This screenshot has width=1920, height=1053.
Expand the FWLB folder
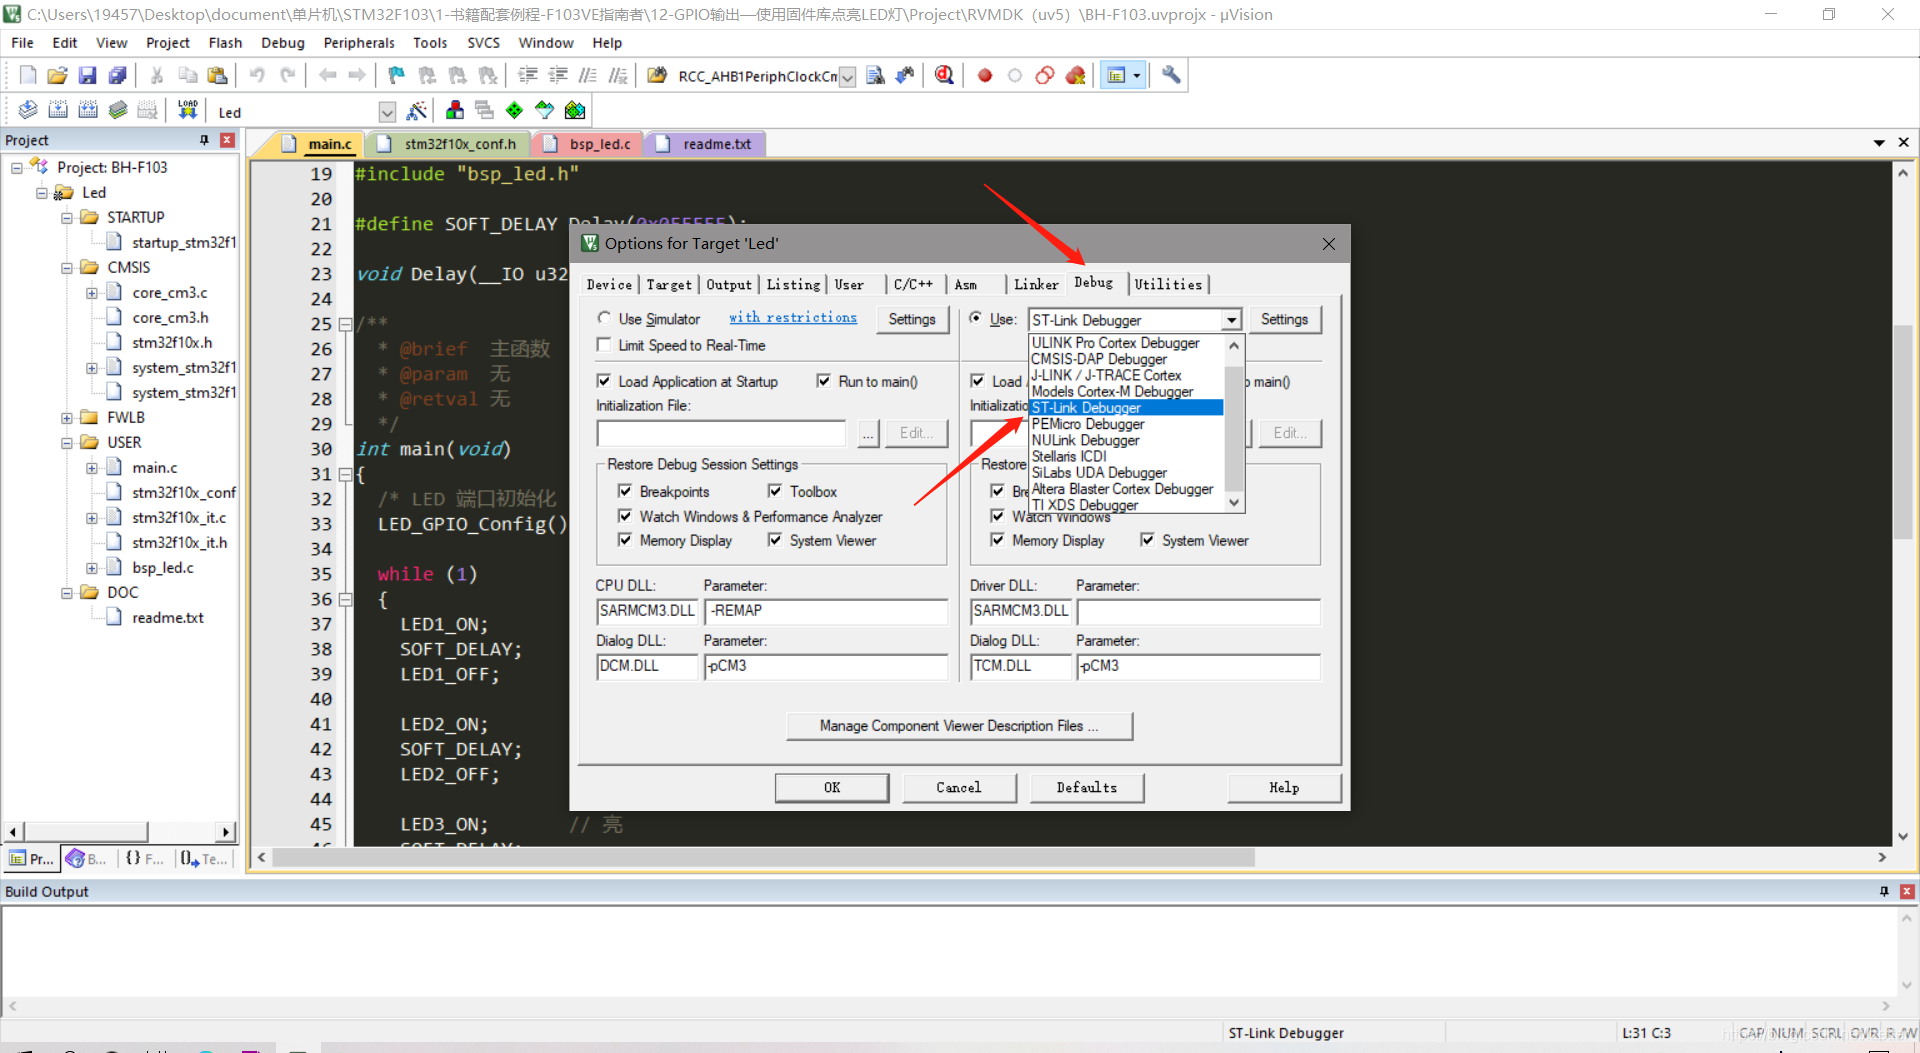67,418
